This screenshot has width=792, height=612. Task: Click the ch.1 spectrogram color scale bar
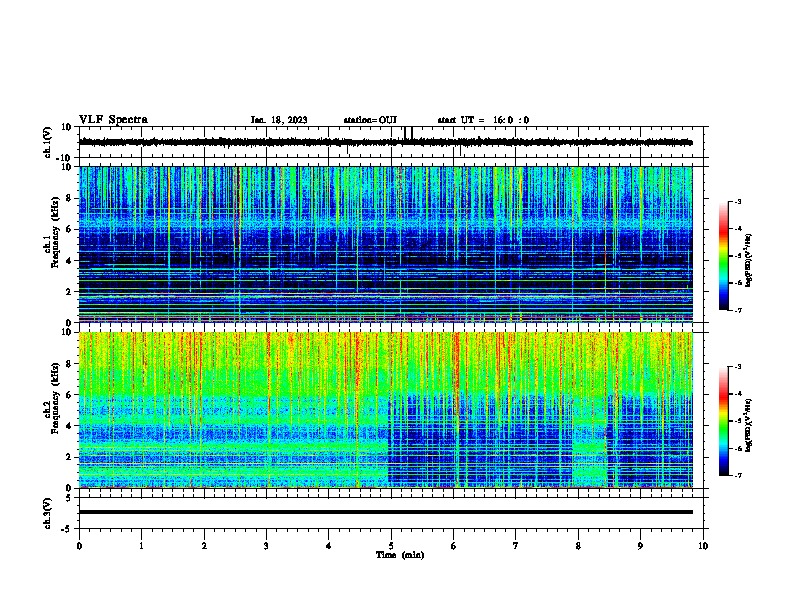pos(724,256)
